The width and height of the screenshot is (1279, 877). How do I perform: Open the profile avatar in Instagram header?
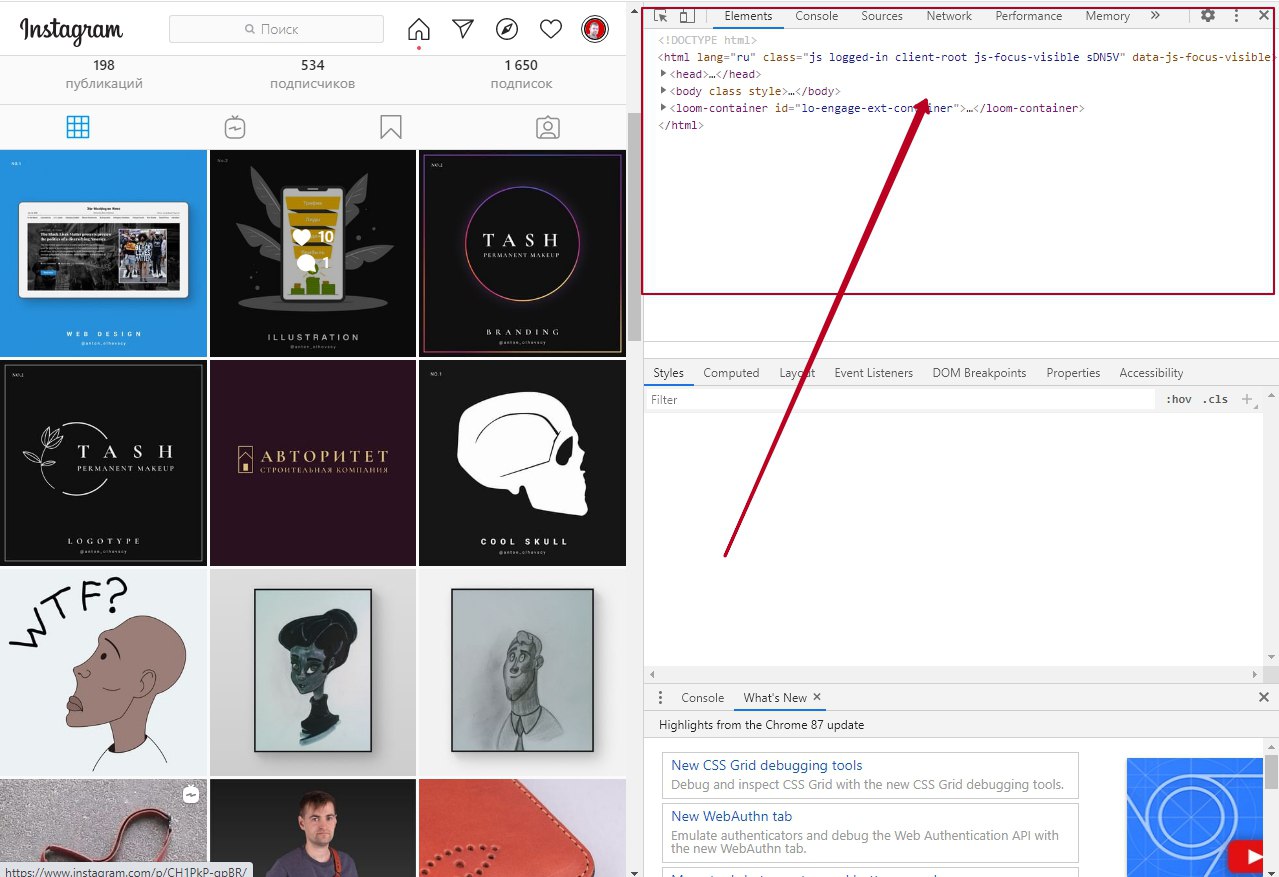[x=594, y=29]
